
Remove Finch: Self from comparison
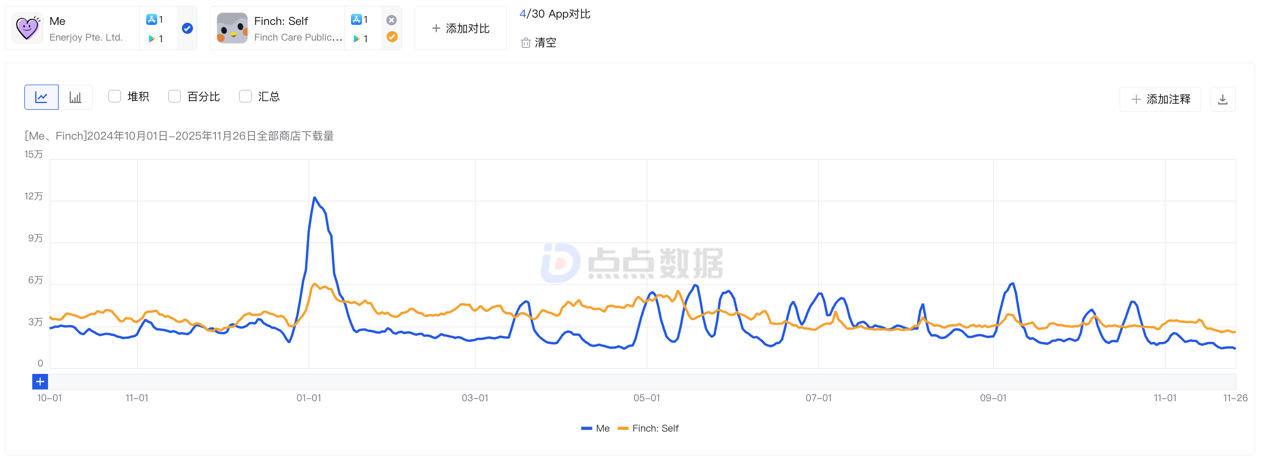click(x=391, y=20)
